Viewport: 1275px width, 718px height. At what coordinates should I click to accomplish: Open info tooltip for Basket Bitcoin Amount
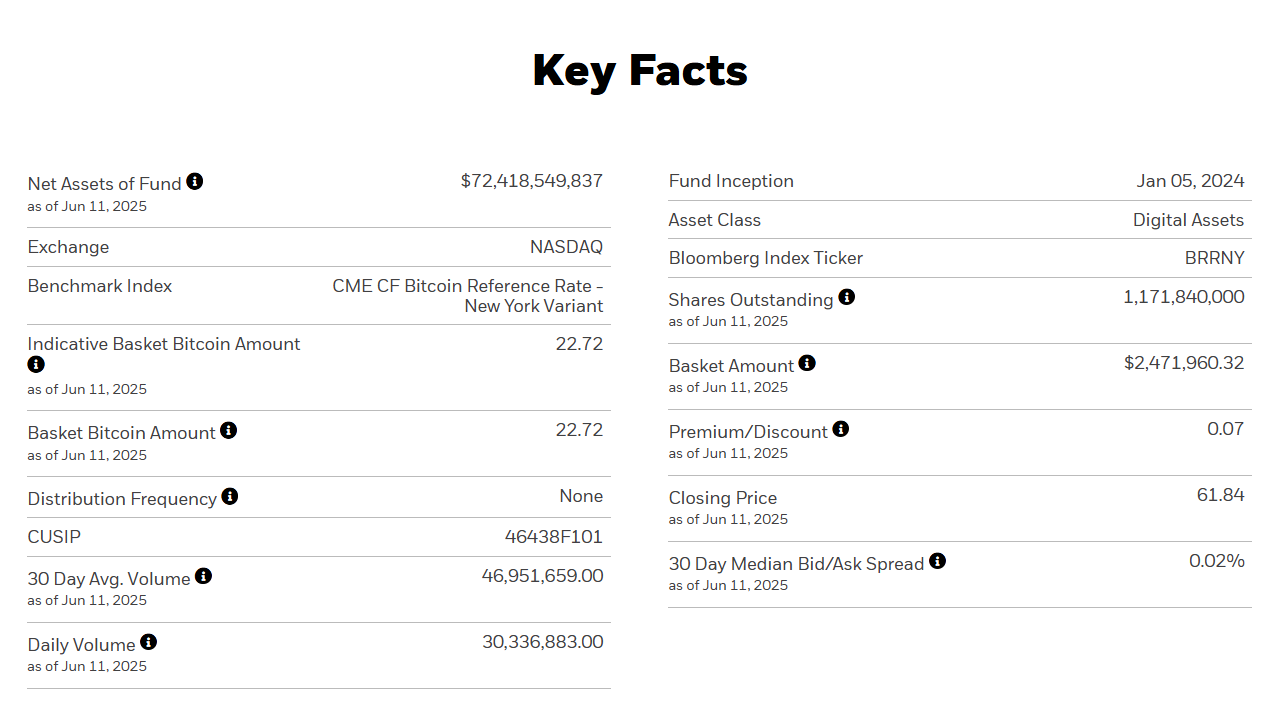tap(229, 431)
